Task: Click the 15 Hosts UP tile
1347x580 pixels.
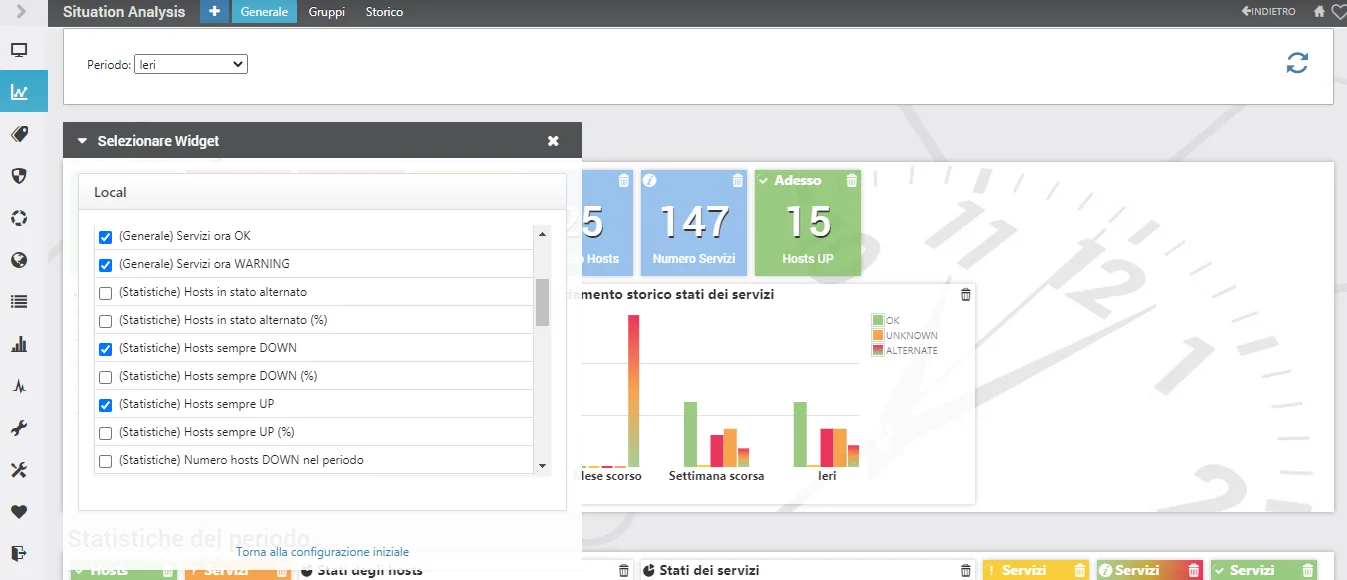Action: [808, 222]
